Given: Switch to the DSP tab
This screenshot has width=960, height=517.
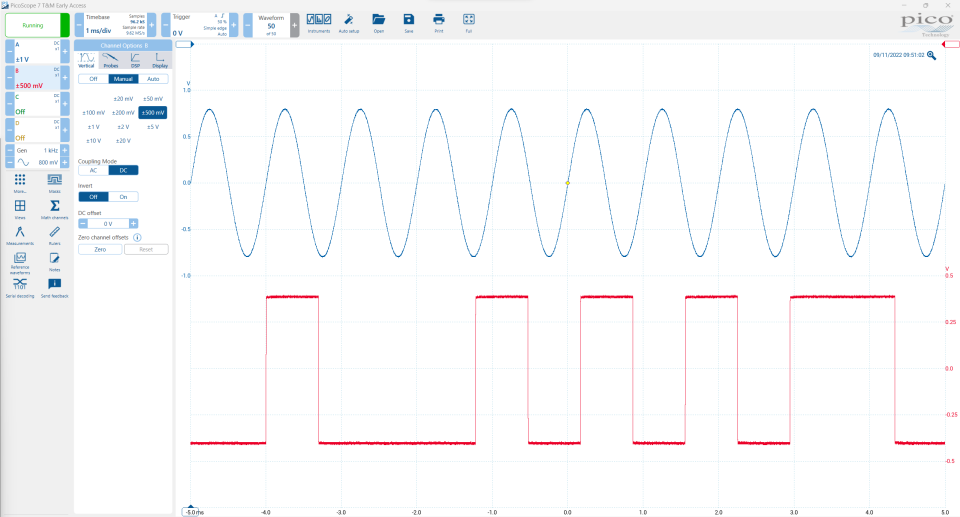Looking at the screenshot, I should pyautogui.click(x=135, y=60).
